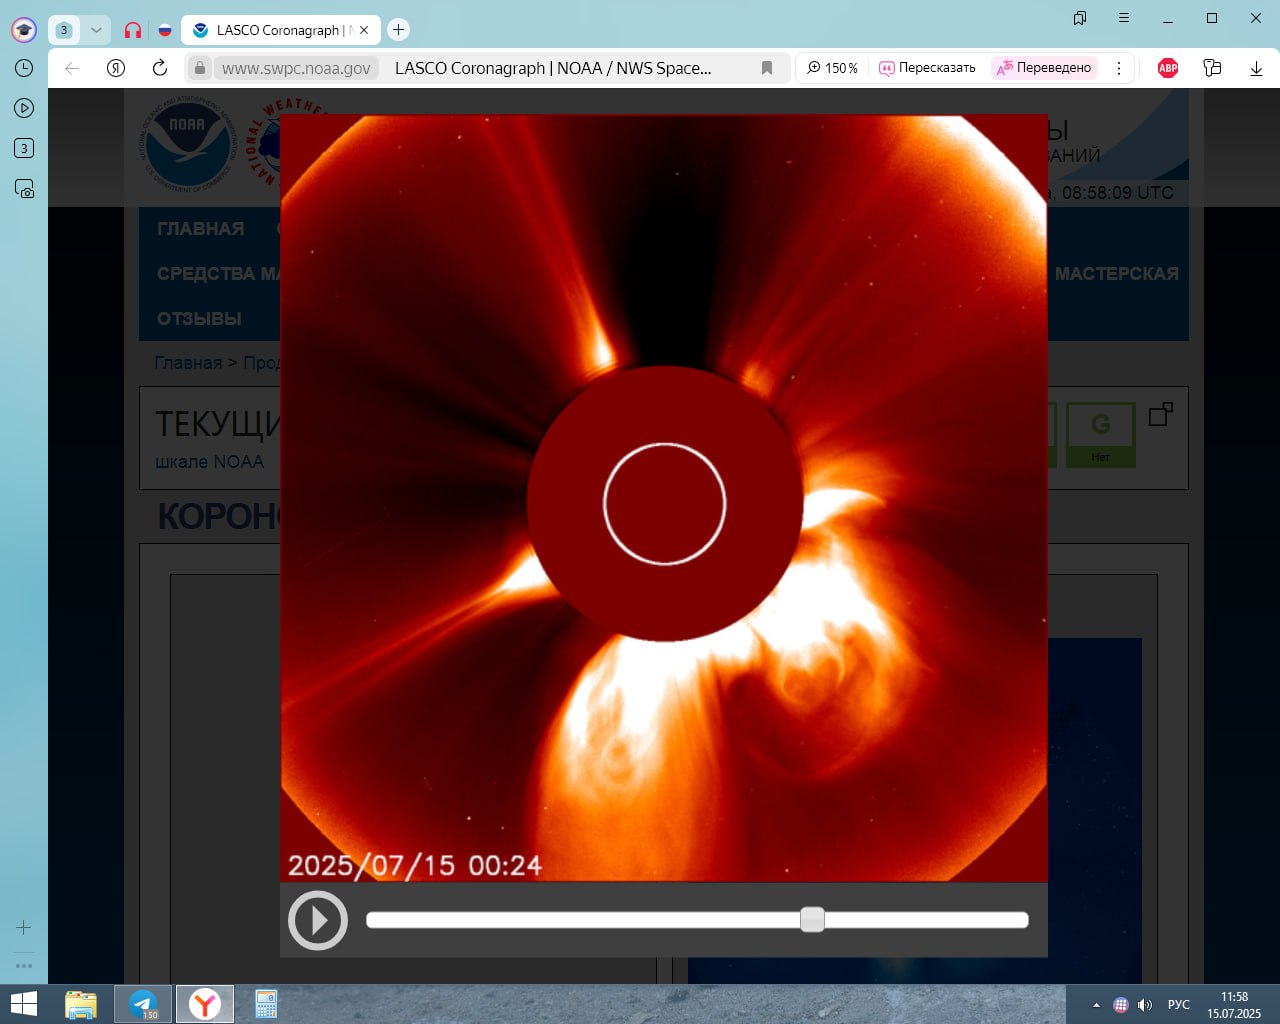Play the LASCO coronagraph animation

(318, 920)
